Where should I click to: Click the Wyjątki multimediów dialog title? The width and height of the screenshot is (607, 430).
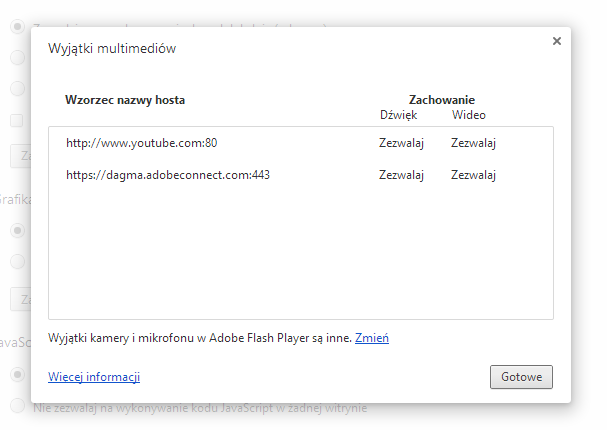(112, 49)
